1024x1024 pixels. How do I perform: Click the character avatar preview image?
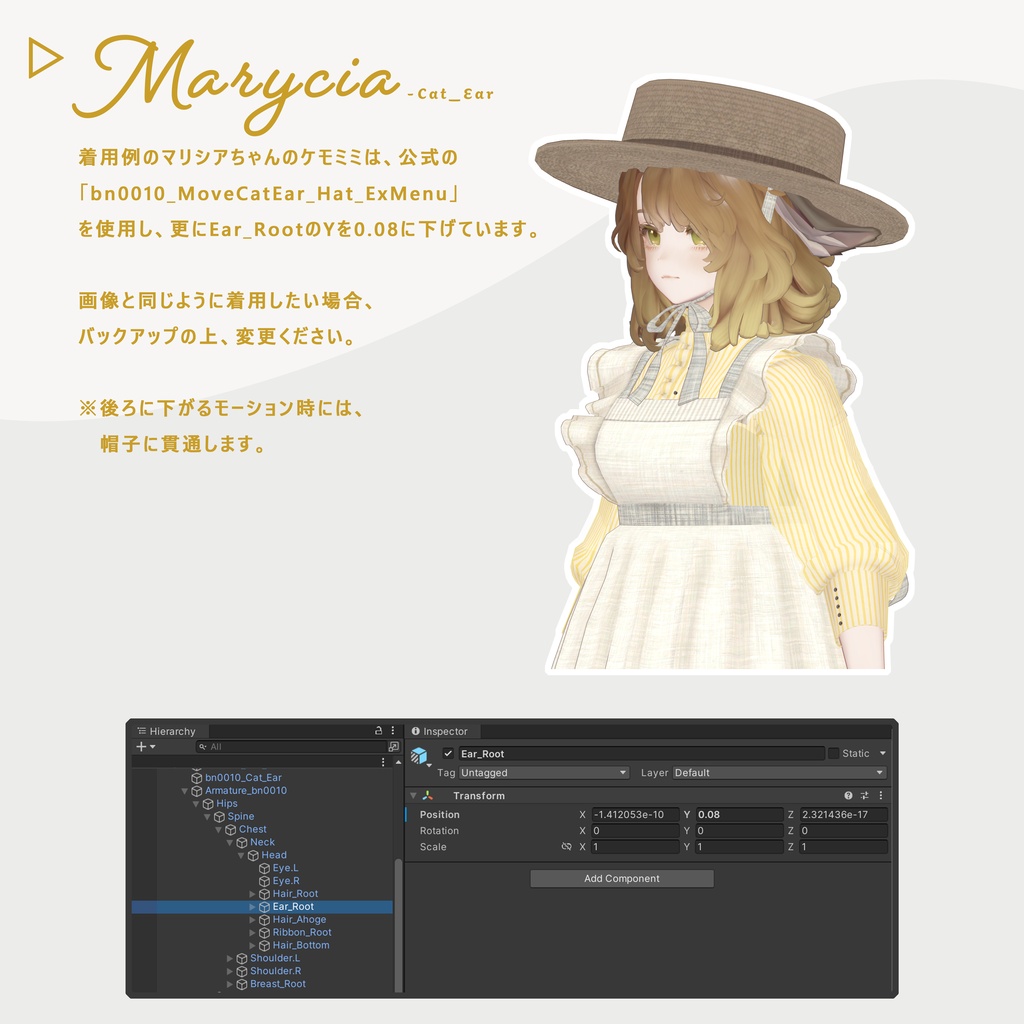722,376
